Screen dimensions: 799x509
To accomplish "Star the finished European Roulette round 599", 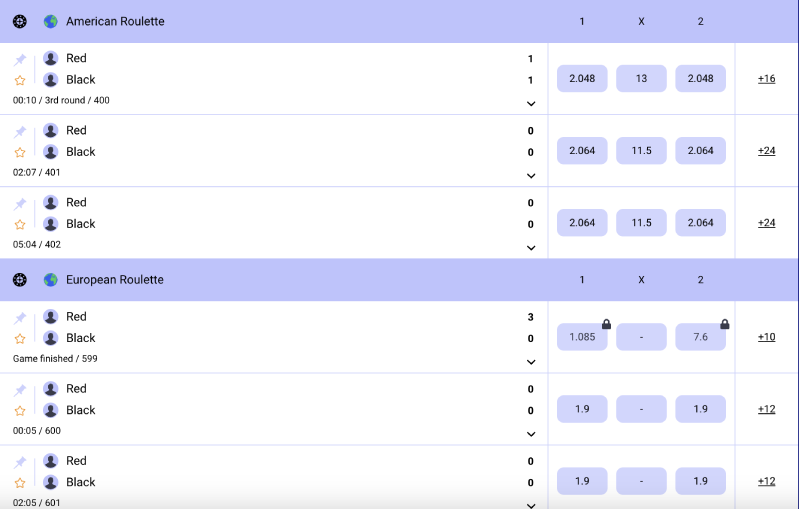I will click(x=20, y=339).
